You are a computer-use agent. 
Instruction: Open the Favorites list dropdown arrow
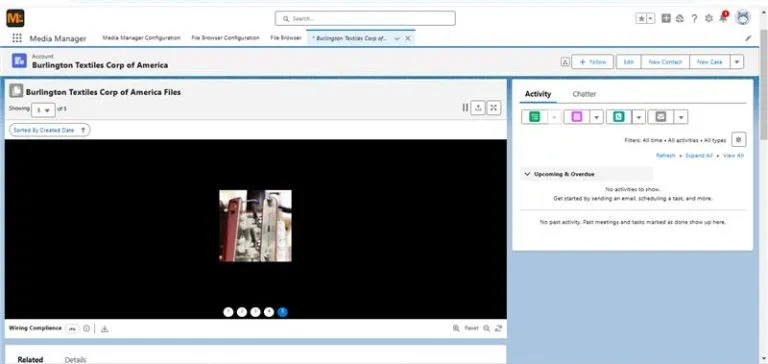(650, 19)
